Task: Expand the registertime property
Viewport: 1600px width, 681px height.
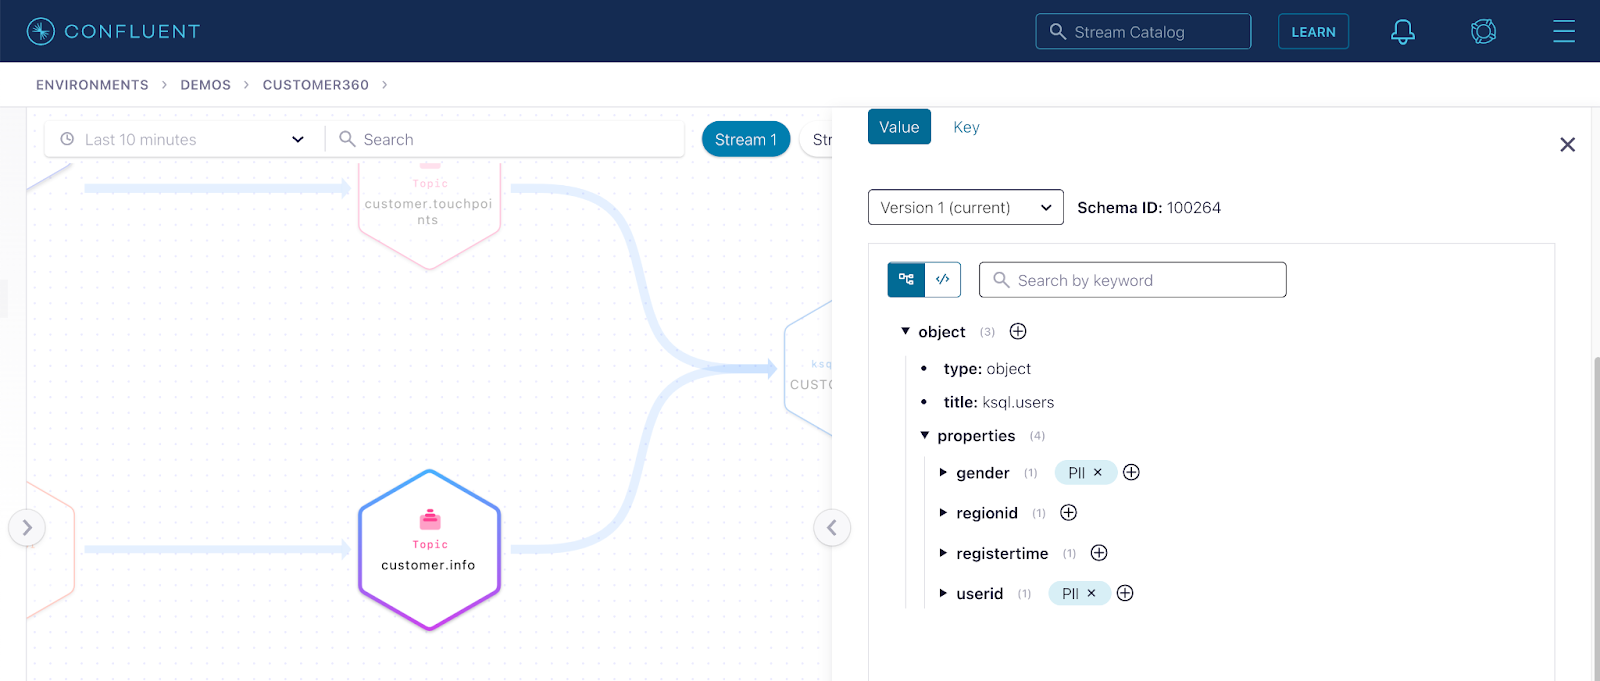Action: click(x=943, y=553)
